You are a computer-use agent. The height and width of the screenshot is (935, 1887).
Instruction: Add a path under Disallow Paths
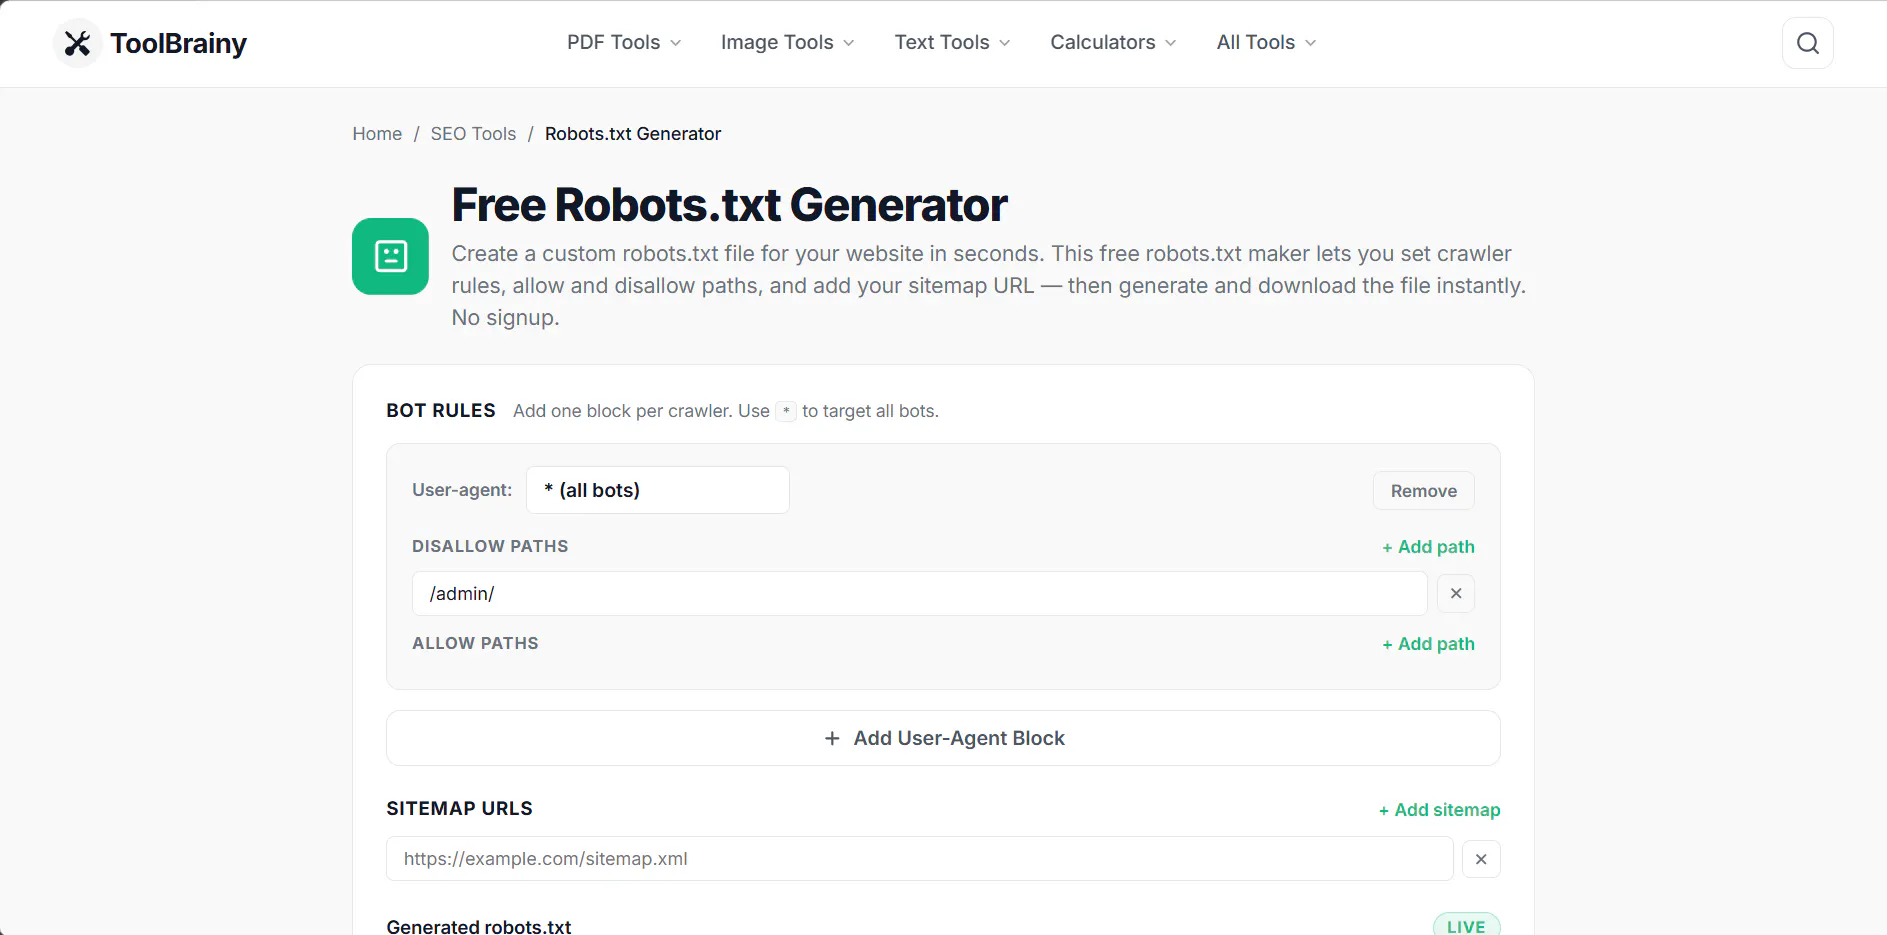pos(1428,547)
